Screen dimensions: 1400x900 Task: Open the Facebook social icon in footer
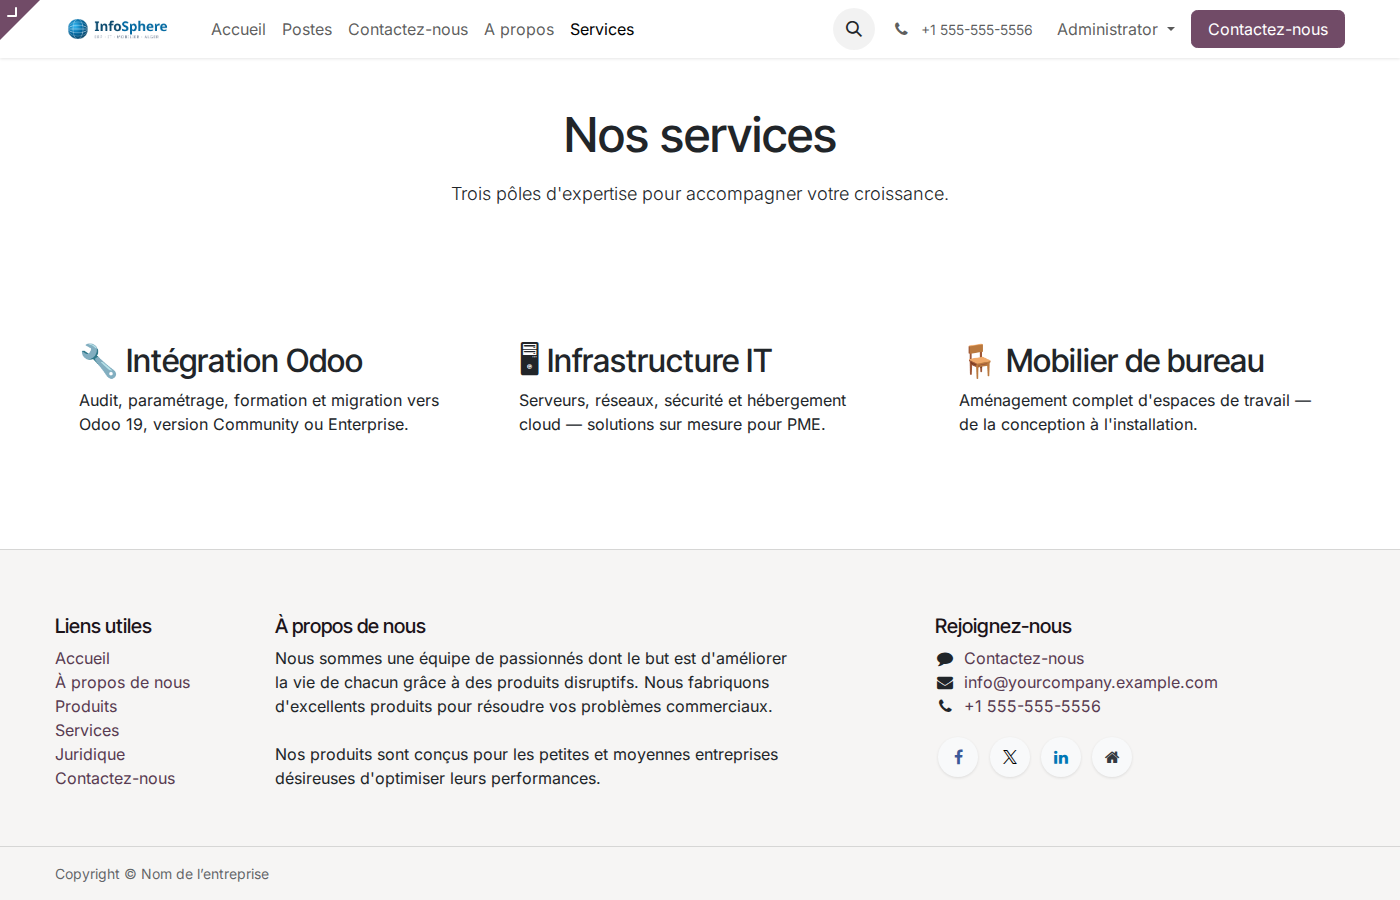tap(958, 757)
